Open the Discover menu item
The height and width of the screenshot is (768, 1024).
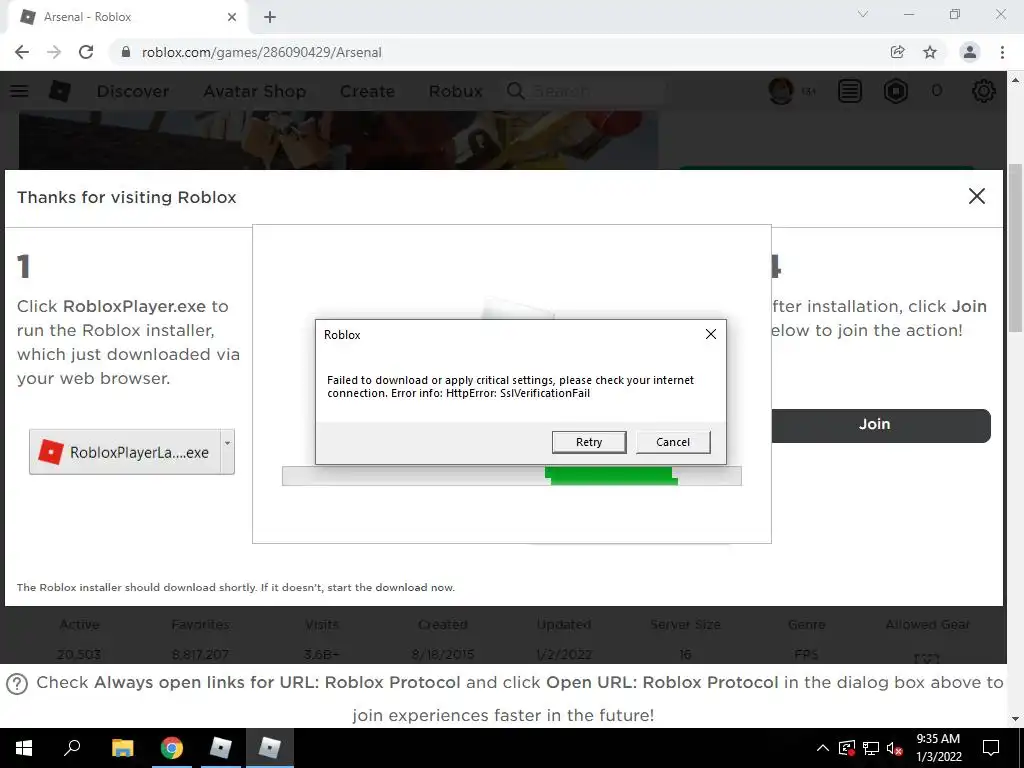tap(133, 91)
